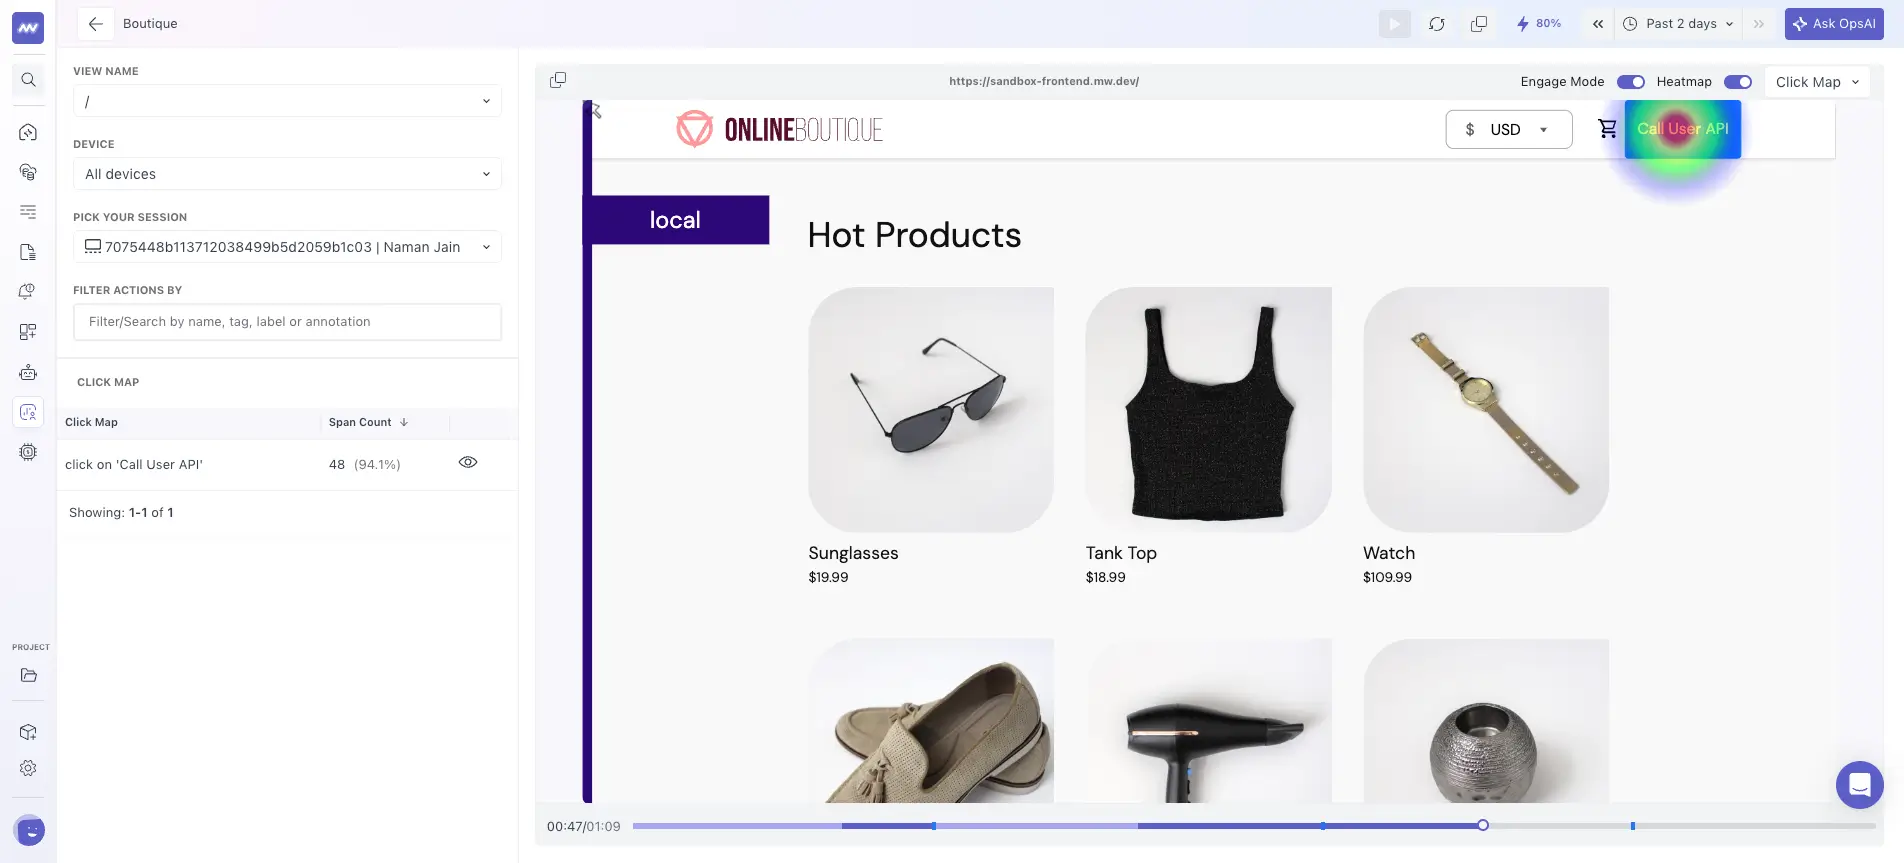Open the stacked lines logs icon
The image size is (1904, 863).
coord(28,212)
